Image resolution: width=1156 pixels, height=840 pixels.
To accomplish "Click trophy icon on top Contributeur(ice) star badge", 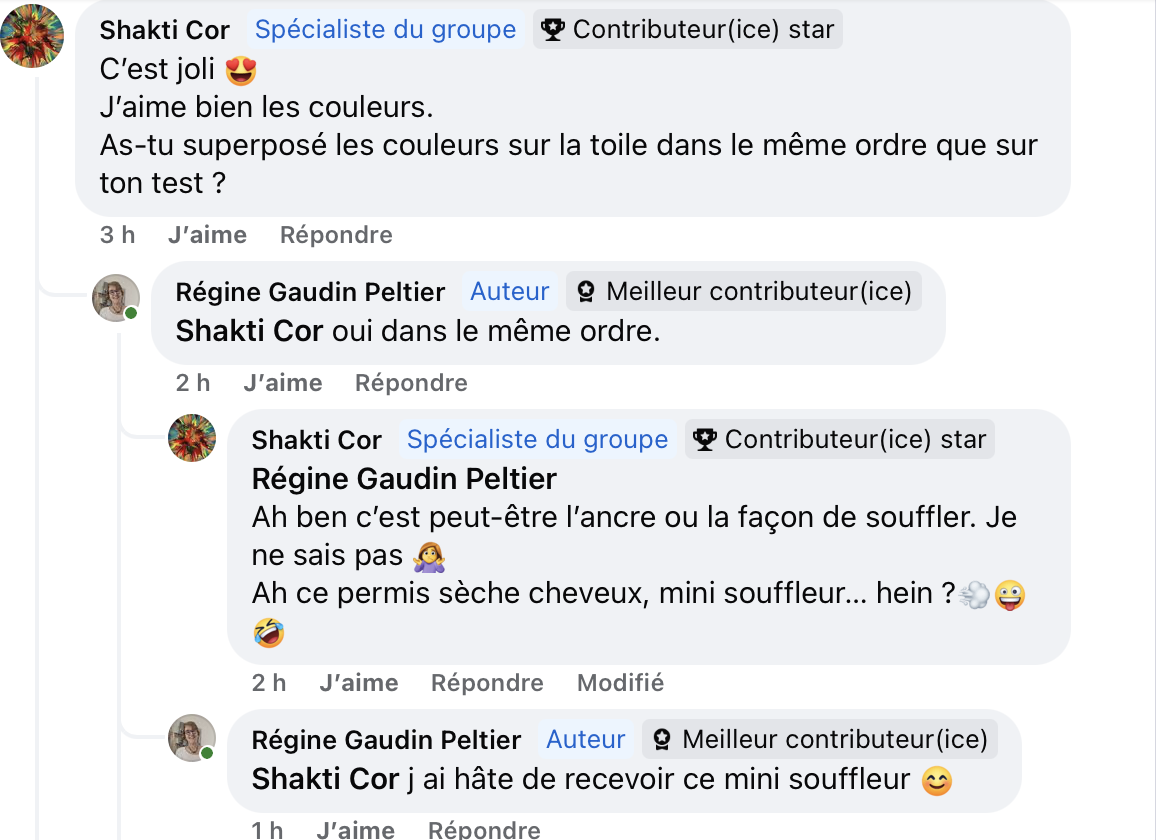I will pos(552,30).
